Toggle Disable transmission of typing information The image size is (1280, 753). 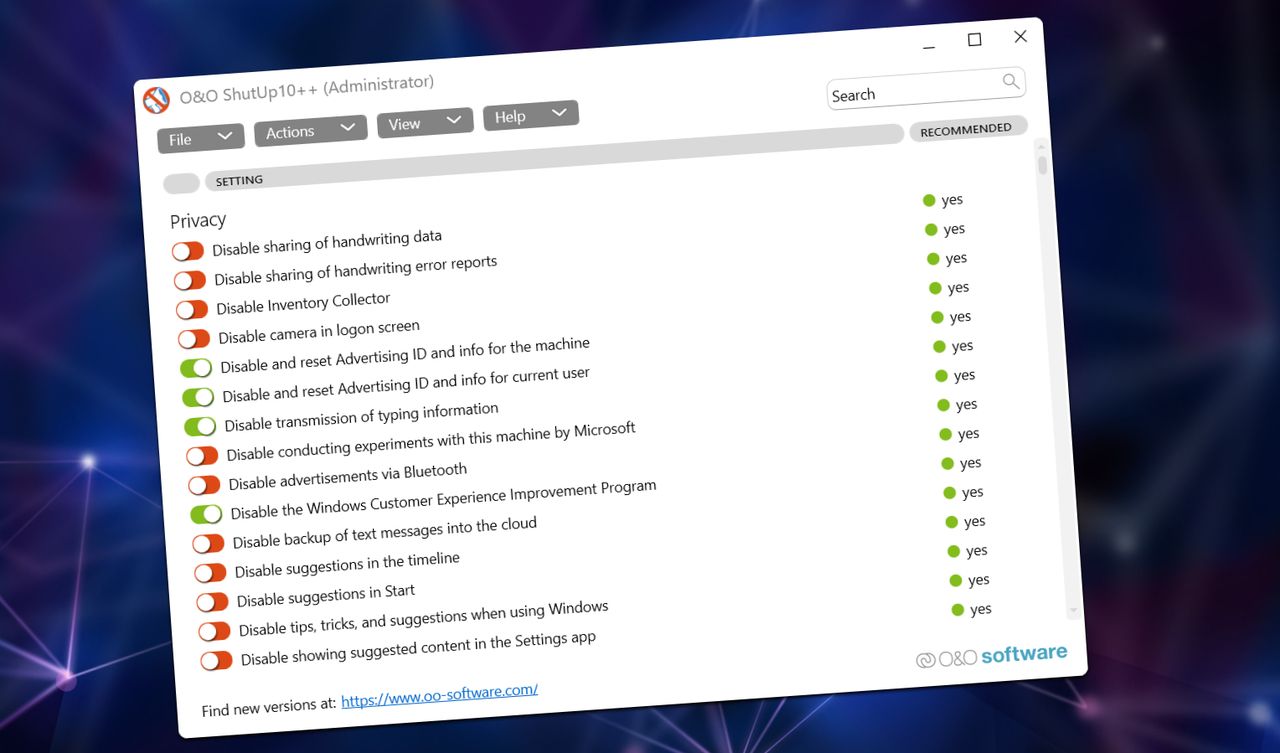200,427
